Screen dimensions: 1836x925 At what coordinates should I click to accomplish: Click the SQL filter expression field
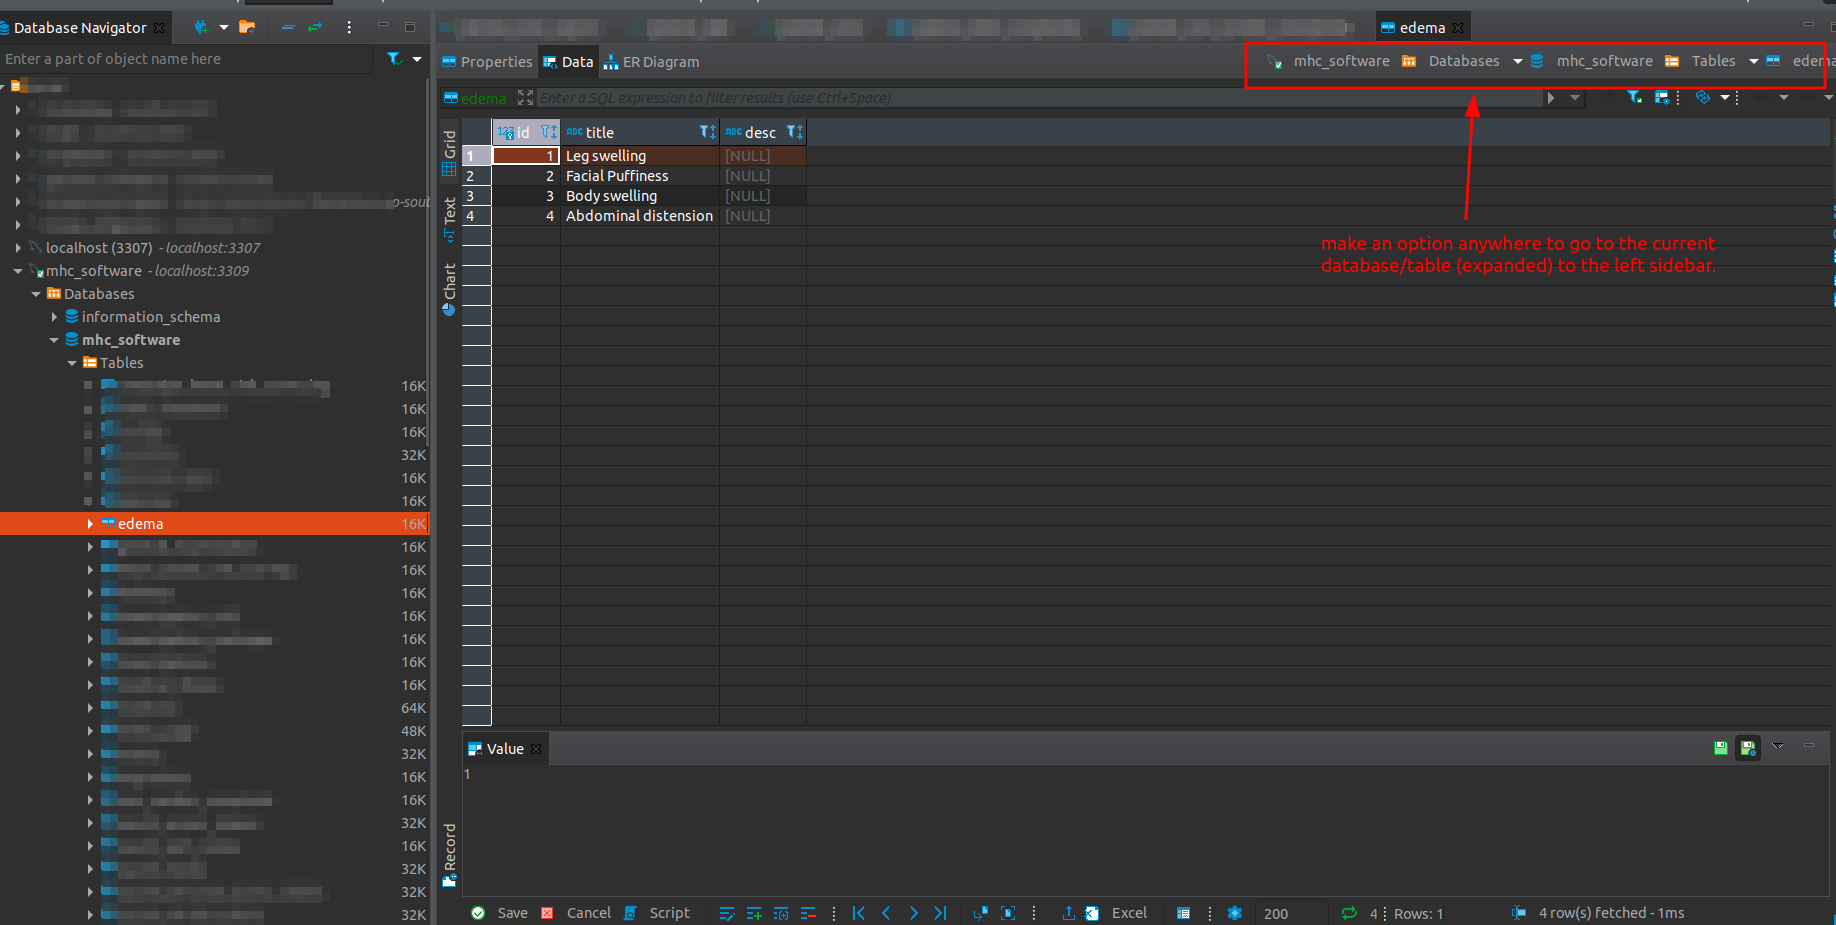pos(1040,98)
